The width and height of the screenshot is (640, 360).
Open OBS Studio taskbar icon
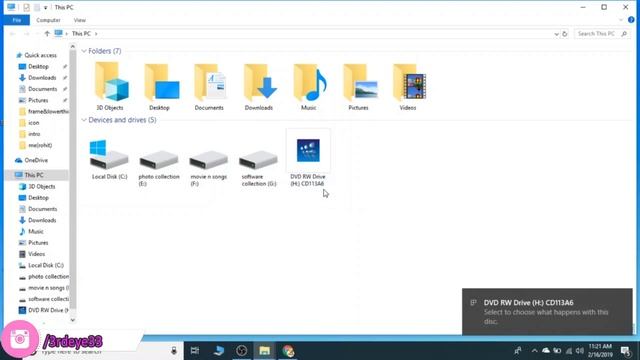coord(241,351)
